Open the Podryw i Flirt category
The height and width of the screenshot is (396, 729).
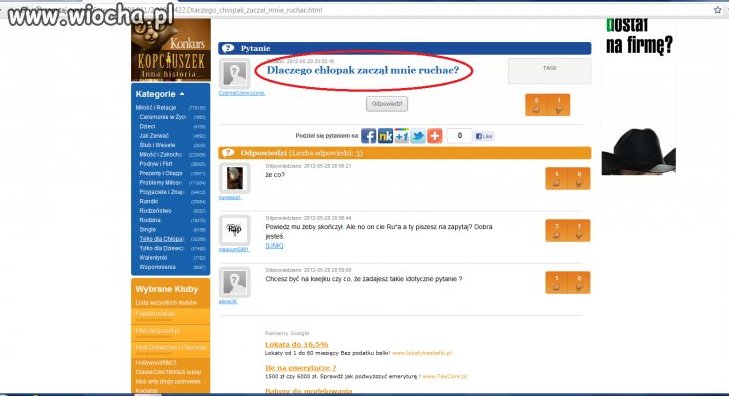156,164
